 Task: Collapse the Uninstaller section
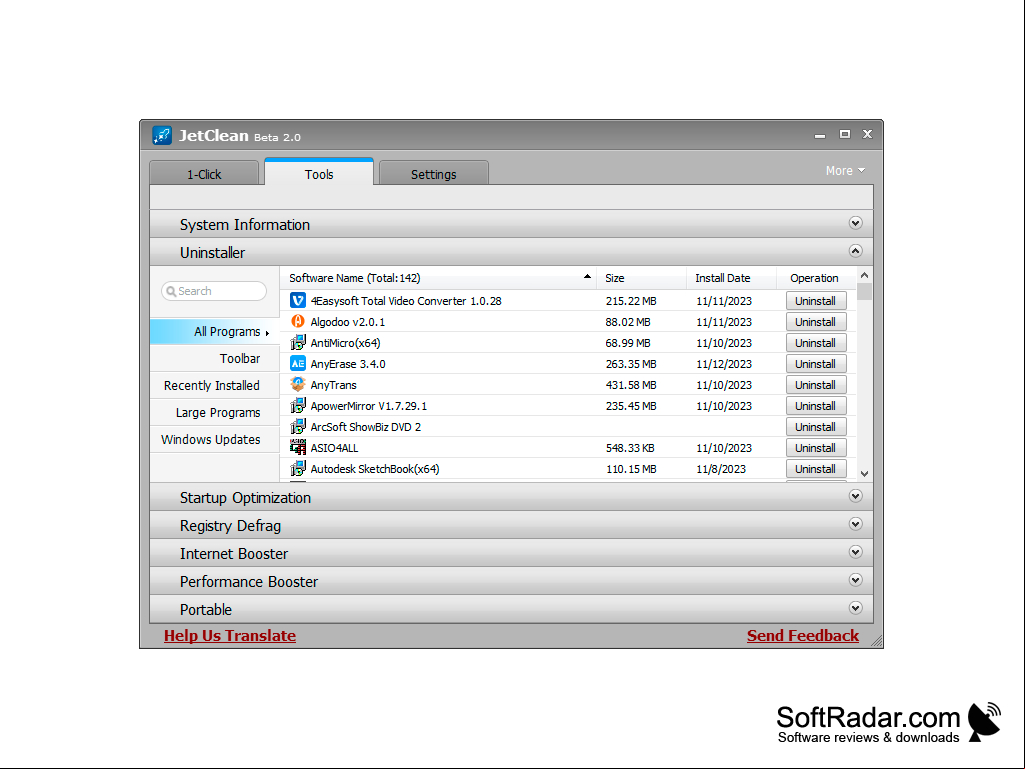[855, 251]
